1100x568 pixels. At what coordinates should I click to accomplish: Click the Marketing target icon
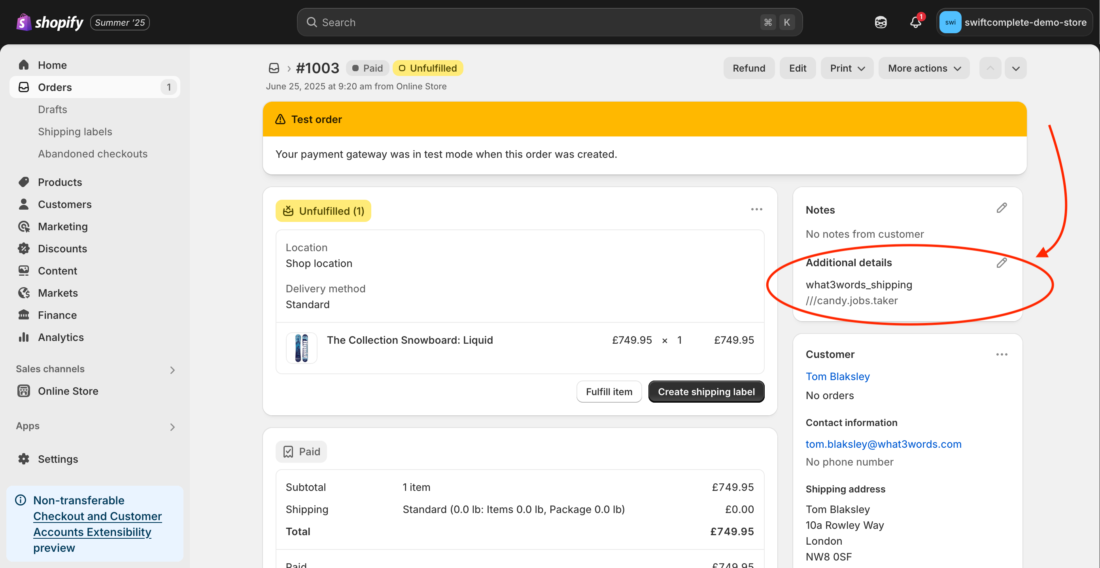24,226
